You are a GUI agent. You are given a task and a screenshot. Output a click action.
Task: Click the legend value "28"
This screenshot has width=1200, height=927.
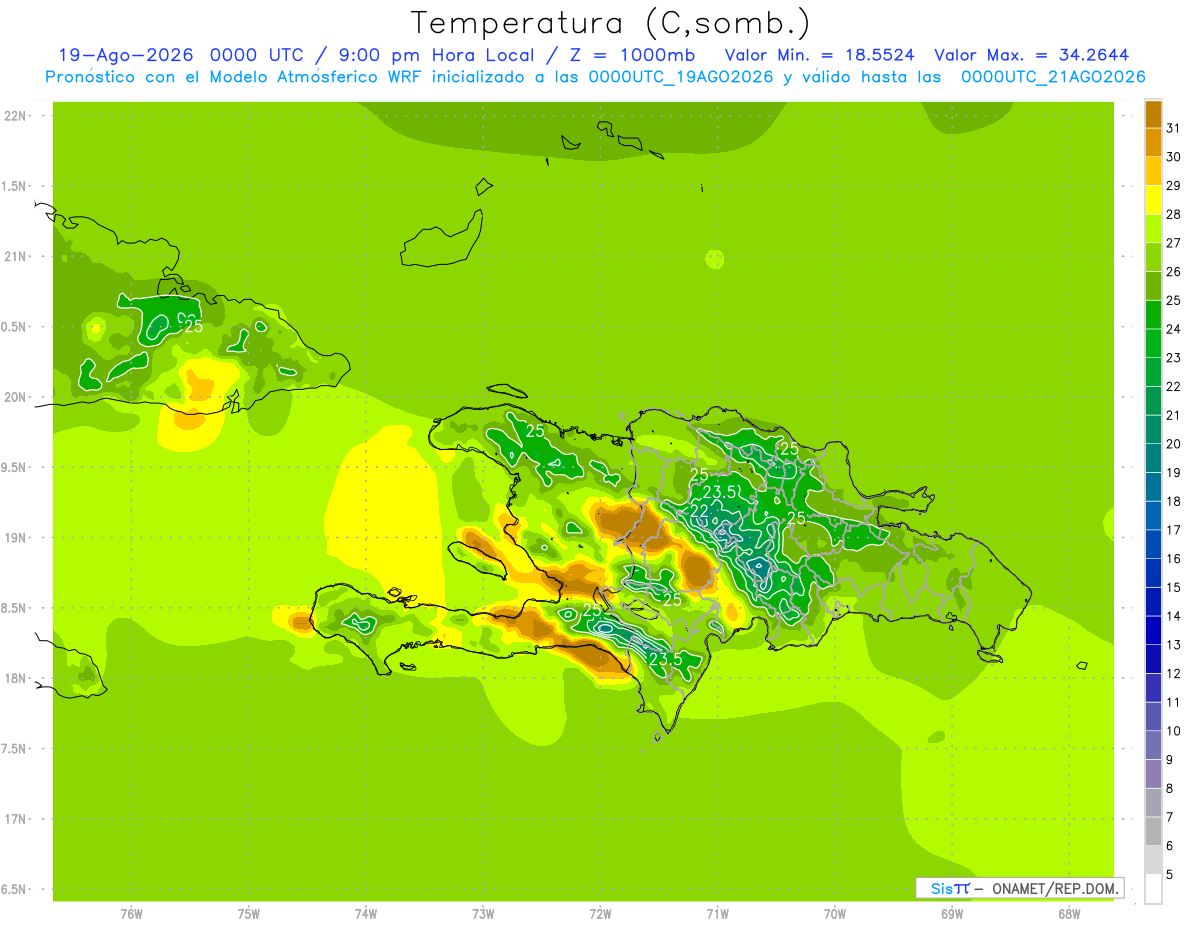pyautogui.click(x=1173, y=214)
